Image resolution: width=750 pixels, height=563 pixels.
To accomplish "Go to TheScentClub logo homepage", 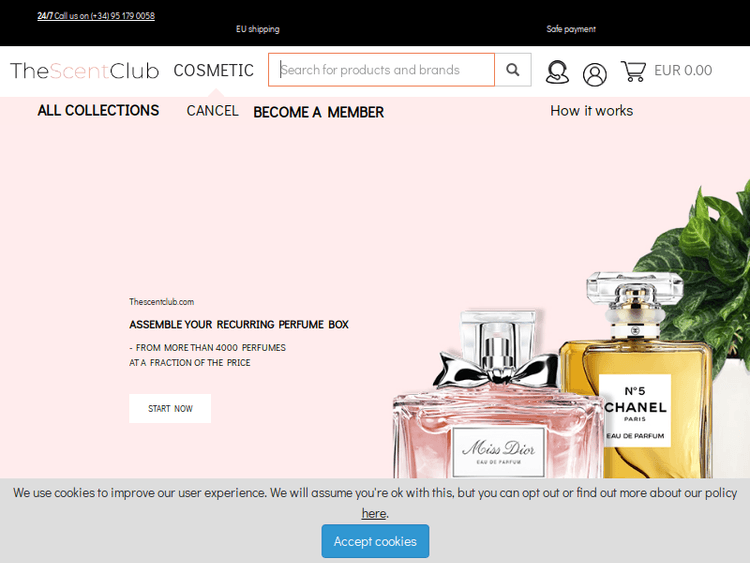I will point(85,71).
